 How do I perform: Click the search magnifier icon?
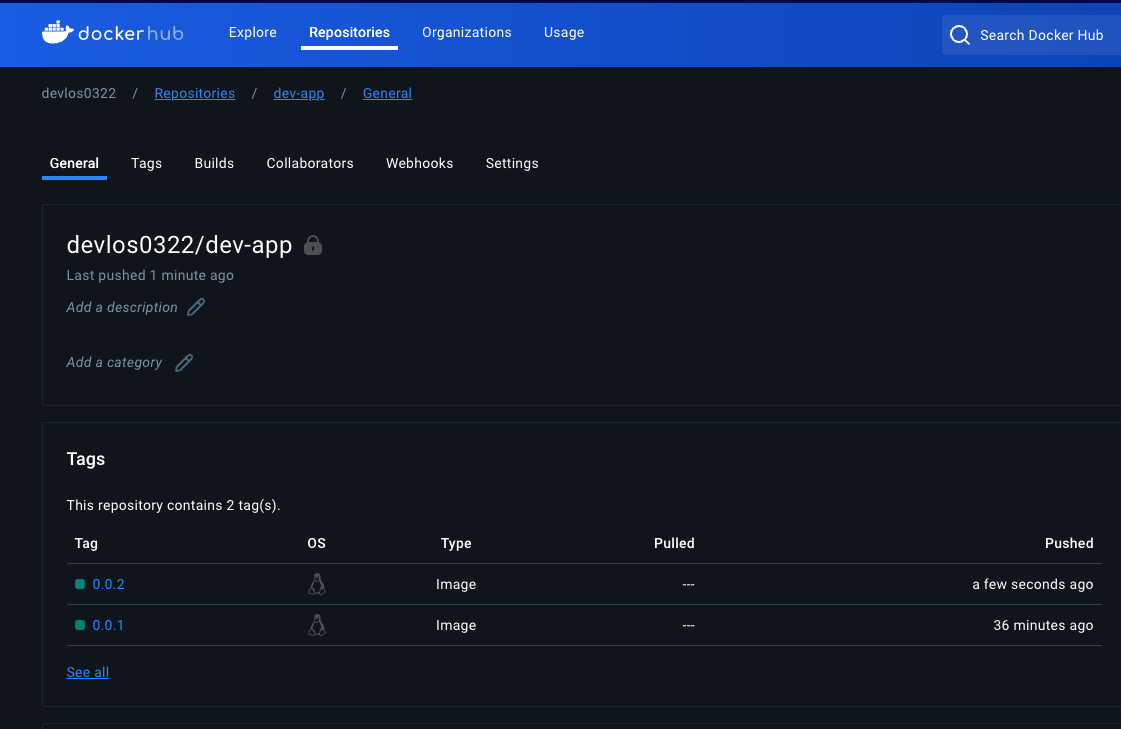coord(959,35)
